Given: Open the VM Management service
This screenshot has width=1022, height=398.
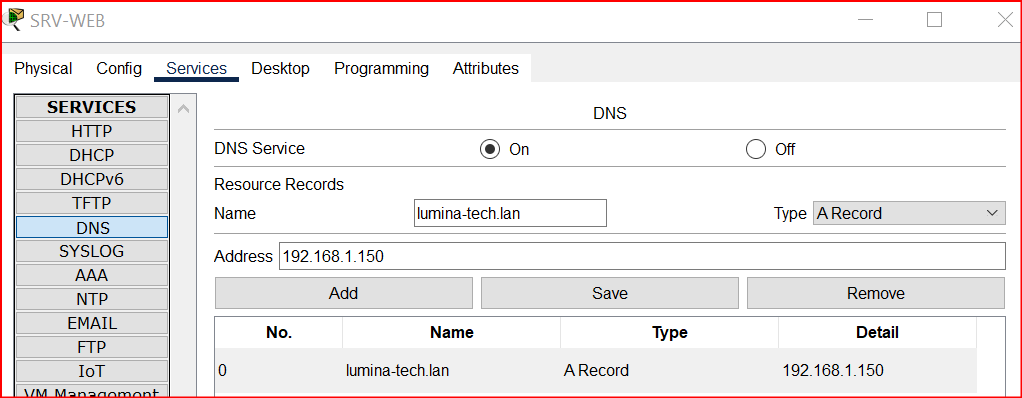Looking at the screenshot, I should [92, 391].
